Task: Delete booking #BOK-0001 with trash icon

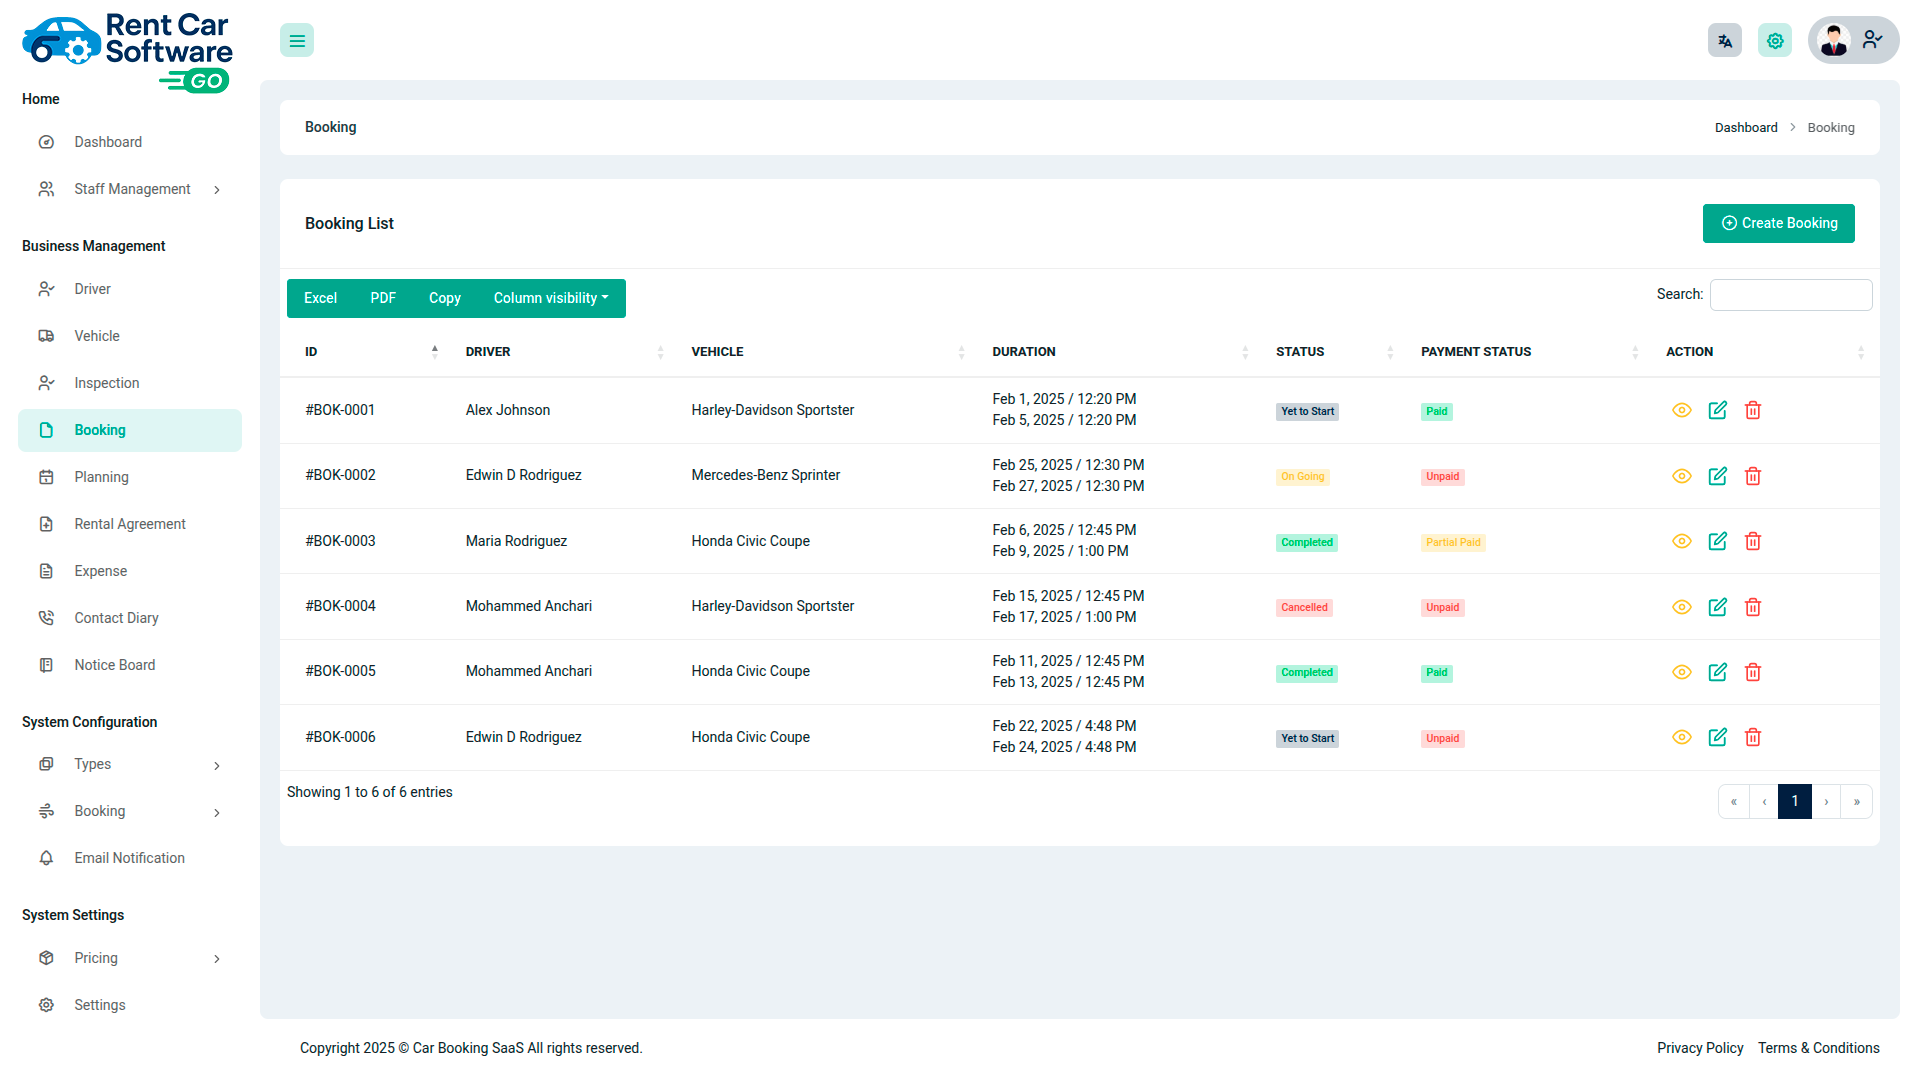Action: (1753, 410)
